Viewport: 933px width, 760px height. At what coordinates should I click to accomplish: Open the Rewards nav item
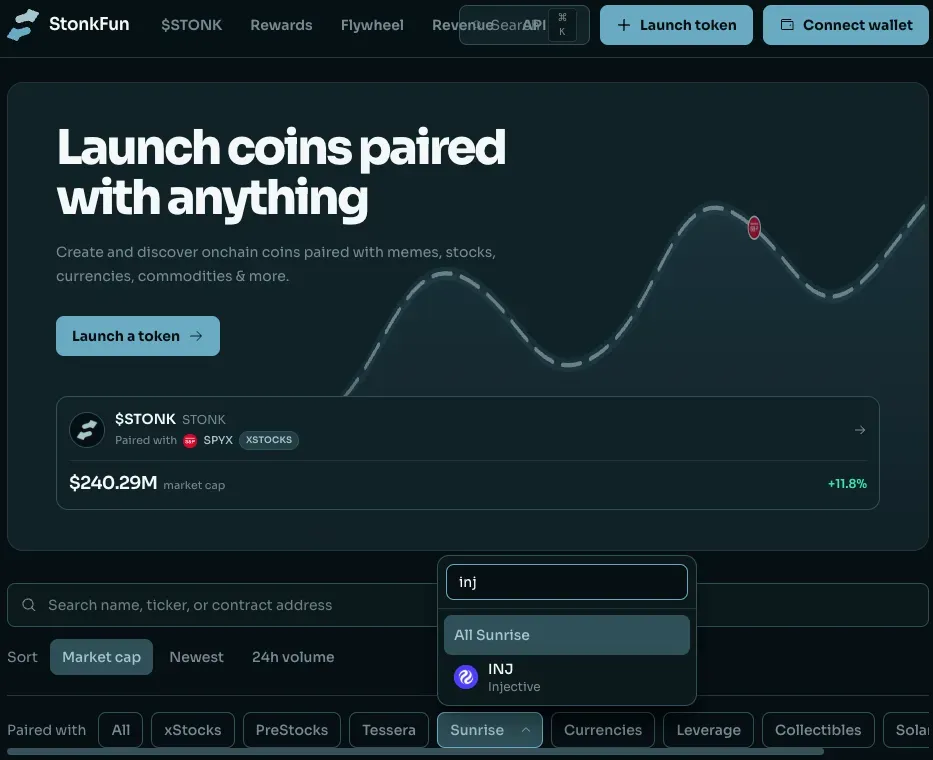[x=281, y=25]
